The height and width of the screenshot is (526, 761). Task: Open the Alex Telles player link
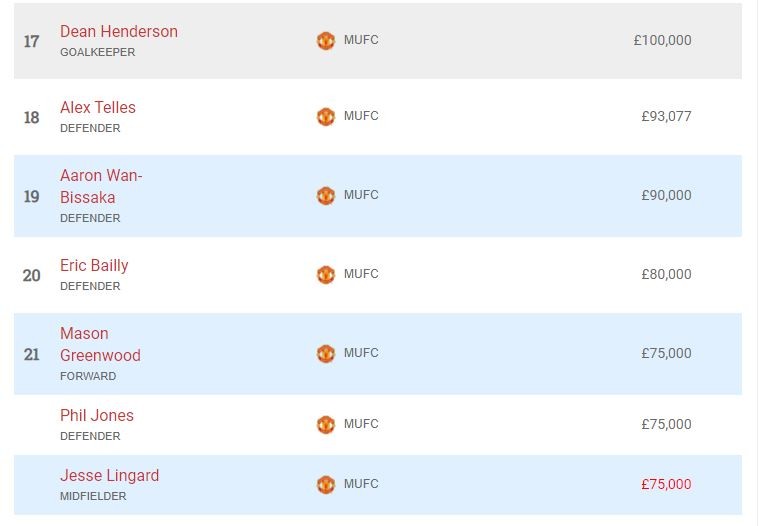pos(97,108)
